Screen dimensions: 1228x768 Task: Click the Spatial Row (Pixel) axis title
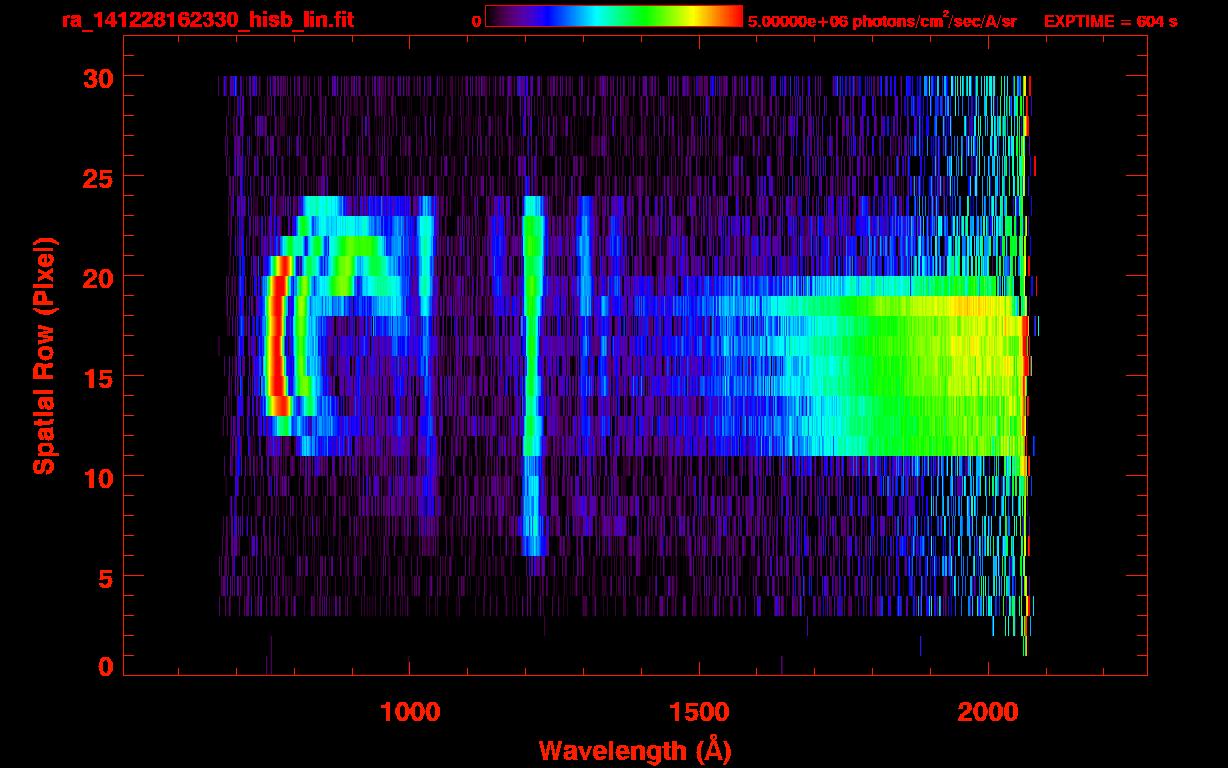[44, 355]
